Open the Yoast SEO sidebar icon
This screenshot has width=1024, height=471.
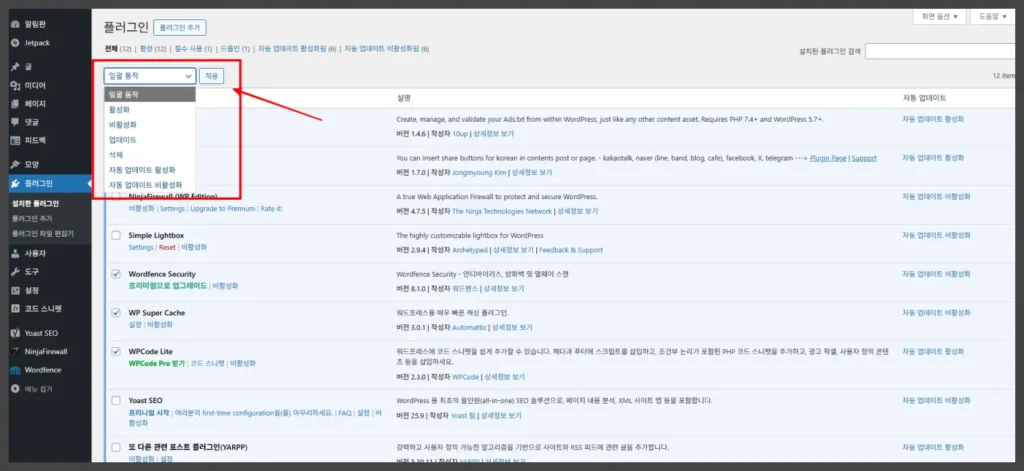16,333
